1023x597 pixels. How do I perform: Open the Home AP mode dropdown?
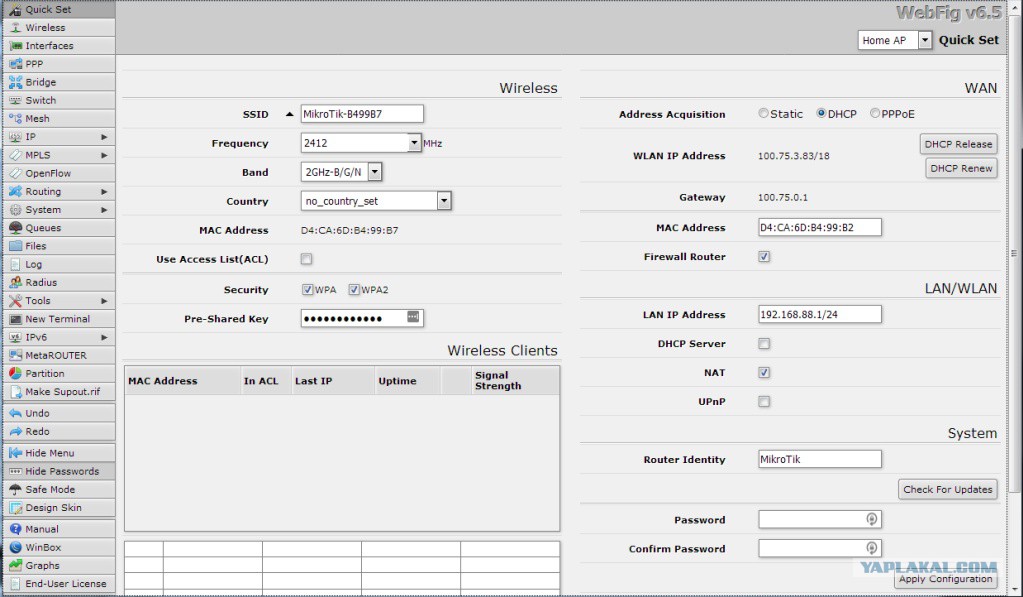924,40
